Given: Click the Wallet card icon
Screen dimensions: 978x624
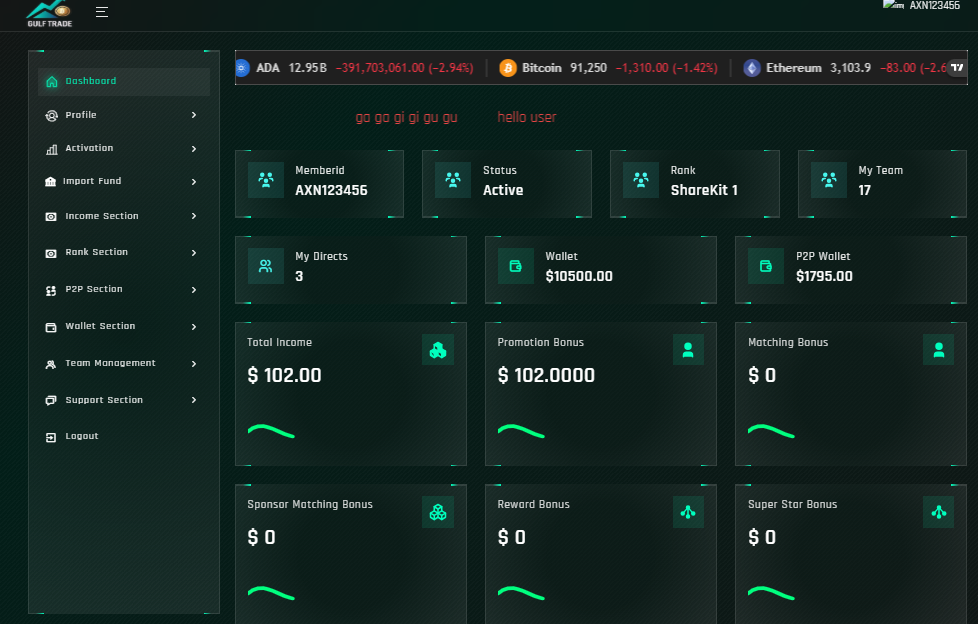Looking at the screenshot, I should [516, 266].
